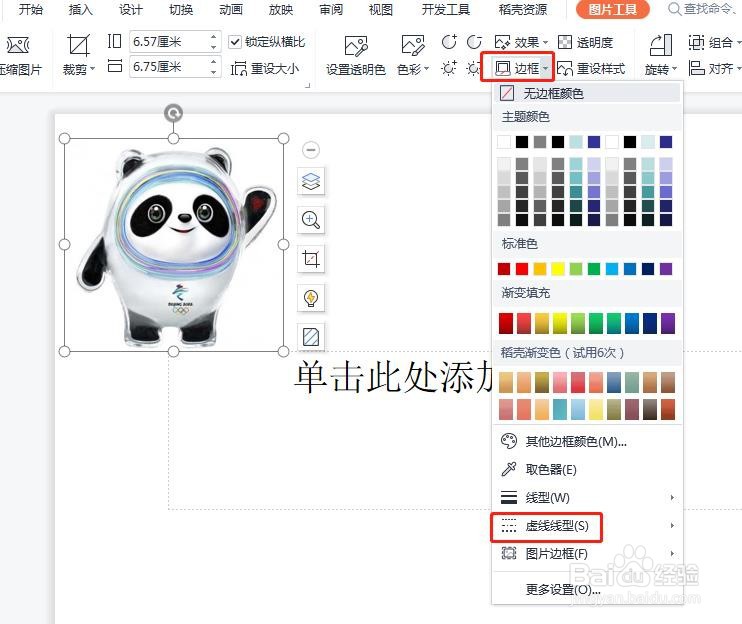Click the title placeholder text 单击此处添加
Image resolution: width=742 pixels, height=624 pixels.
[x=393, y=377]
